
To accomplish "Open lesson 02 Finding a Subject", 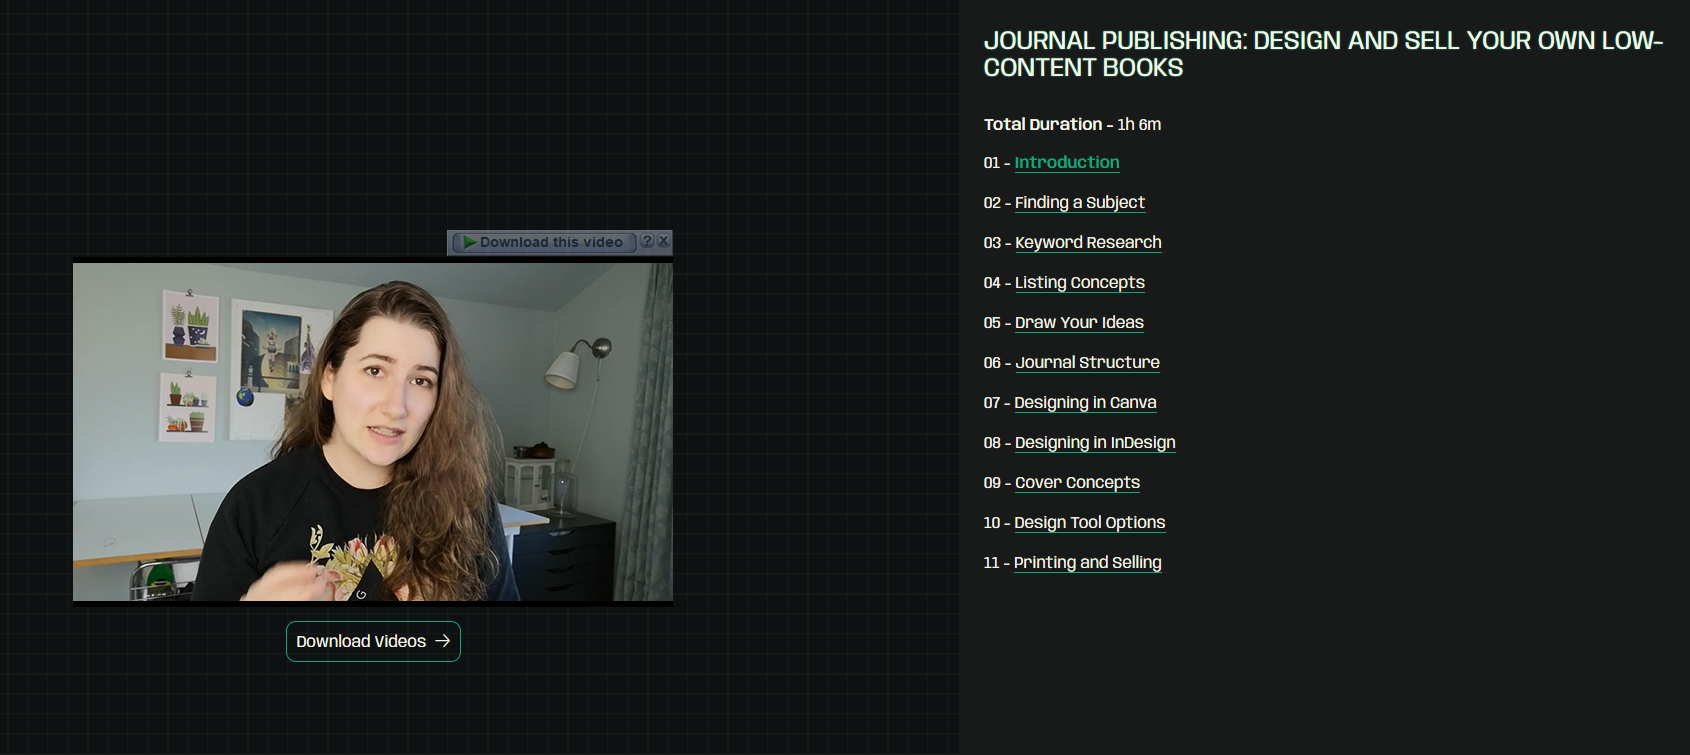I will point(1079,202).
